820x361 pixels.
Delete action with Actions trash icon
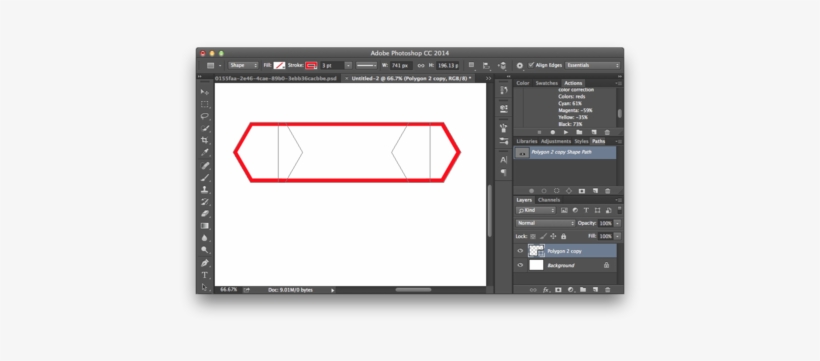607,132
